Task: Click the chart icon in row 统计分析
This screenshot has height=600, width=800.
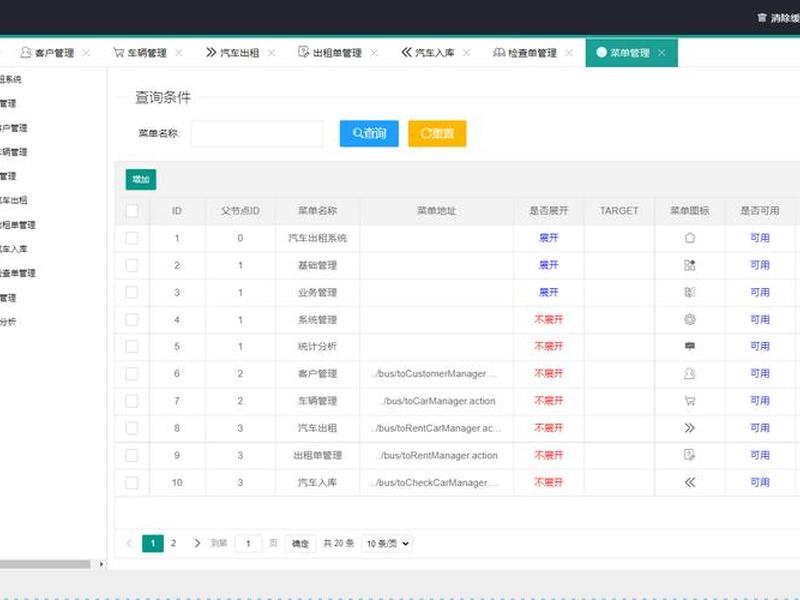Action: (689, 346)
